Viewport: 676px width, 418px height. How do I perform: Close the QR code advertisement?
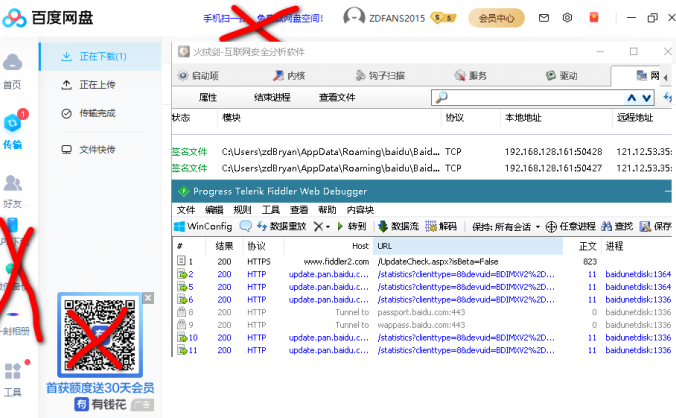point(148,298)
